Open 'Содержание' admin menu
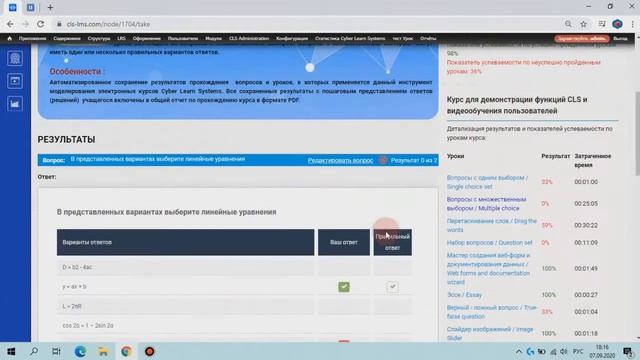The image size is (640, 360). (x=67, y=38)
